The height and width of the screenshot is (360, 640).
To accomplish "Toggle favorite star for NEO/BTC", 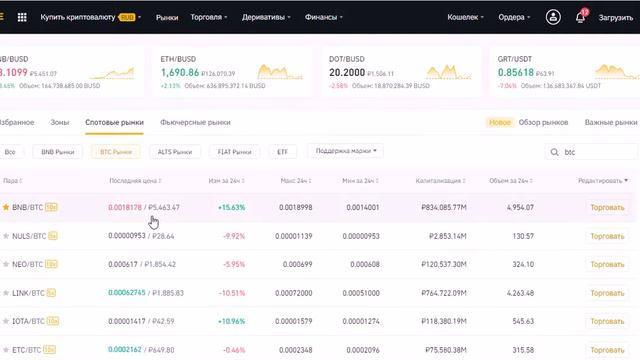I will [x=6, y=264].
